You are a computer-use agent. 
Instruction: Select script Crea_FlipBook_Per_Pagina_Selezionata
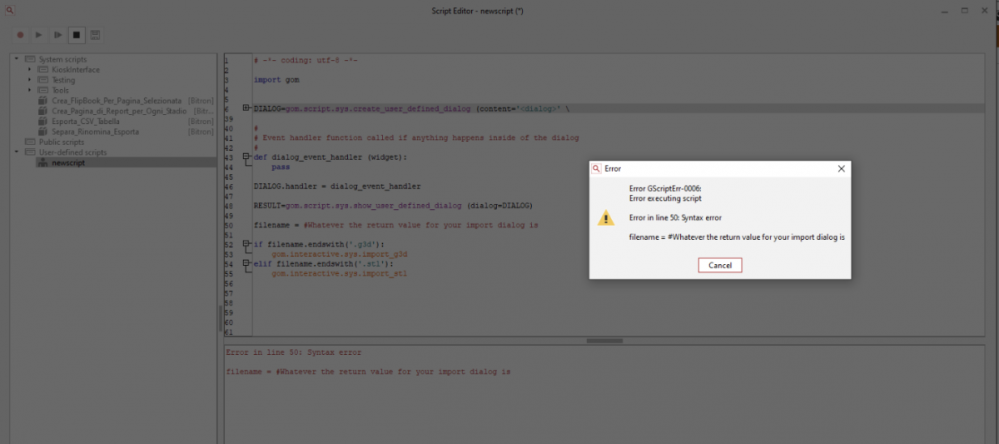tap(117, 101)
